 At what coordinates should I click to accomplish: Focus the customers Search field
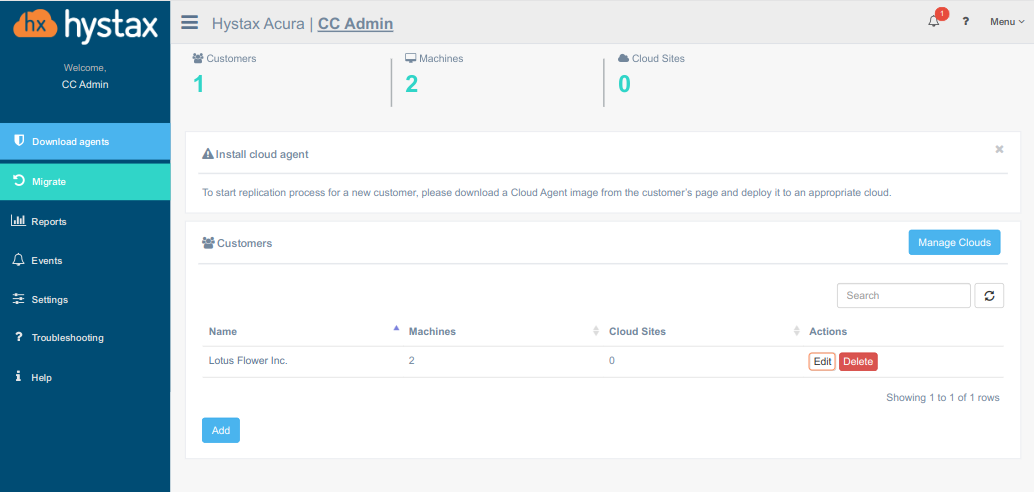903,296
